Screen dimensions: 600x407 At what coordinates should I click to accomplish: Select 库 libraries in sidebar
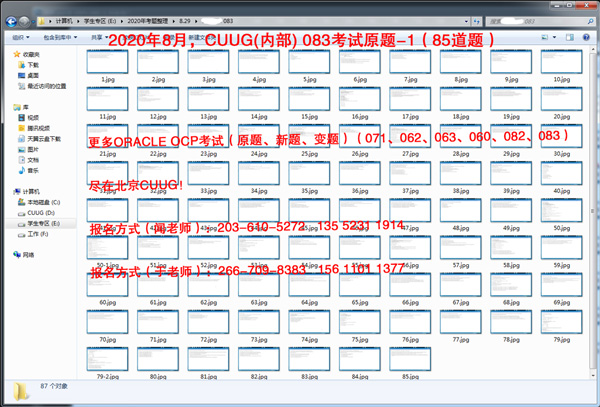pos(21,107)
